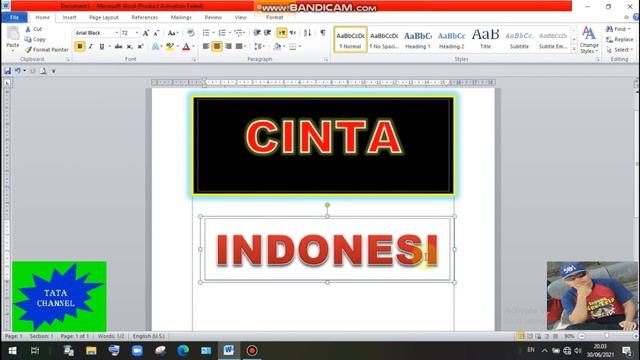Clear formatting with the eraser icon
The image size is (640, 360).
pyautogui.click(x=191, y=33)
